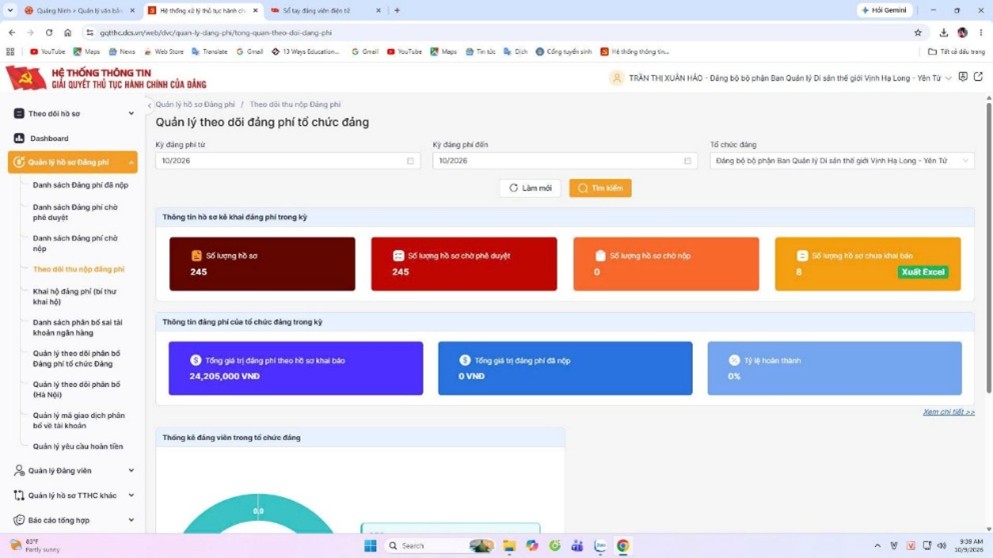Click the volume icon in system tray

pyautogui.click(x=942, y=545)
